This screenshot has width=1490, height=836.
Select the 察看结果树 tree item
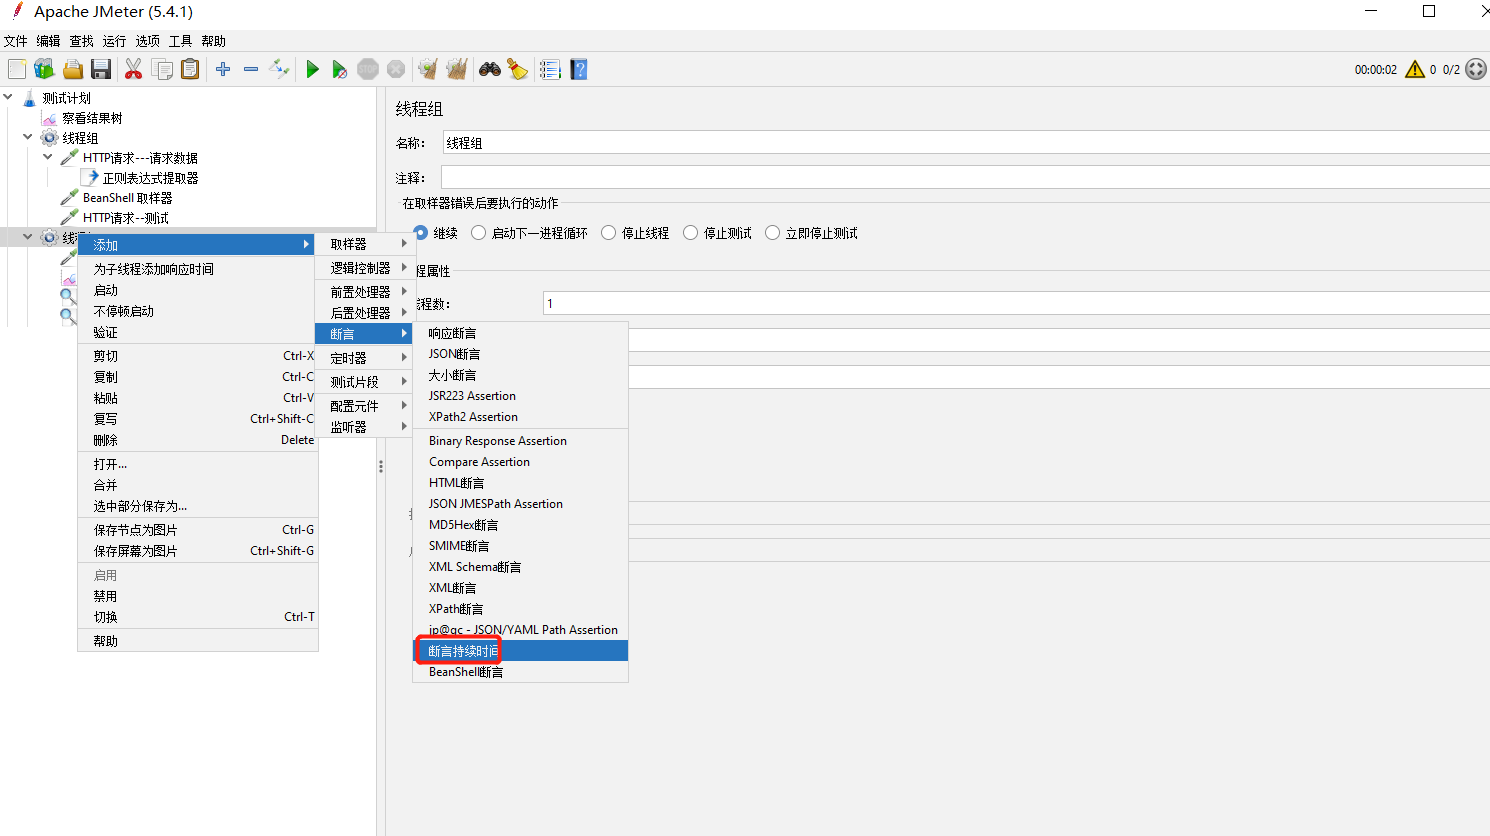pyautogui.click(x=92, y=118)
